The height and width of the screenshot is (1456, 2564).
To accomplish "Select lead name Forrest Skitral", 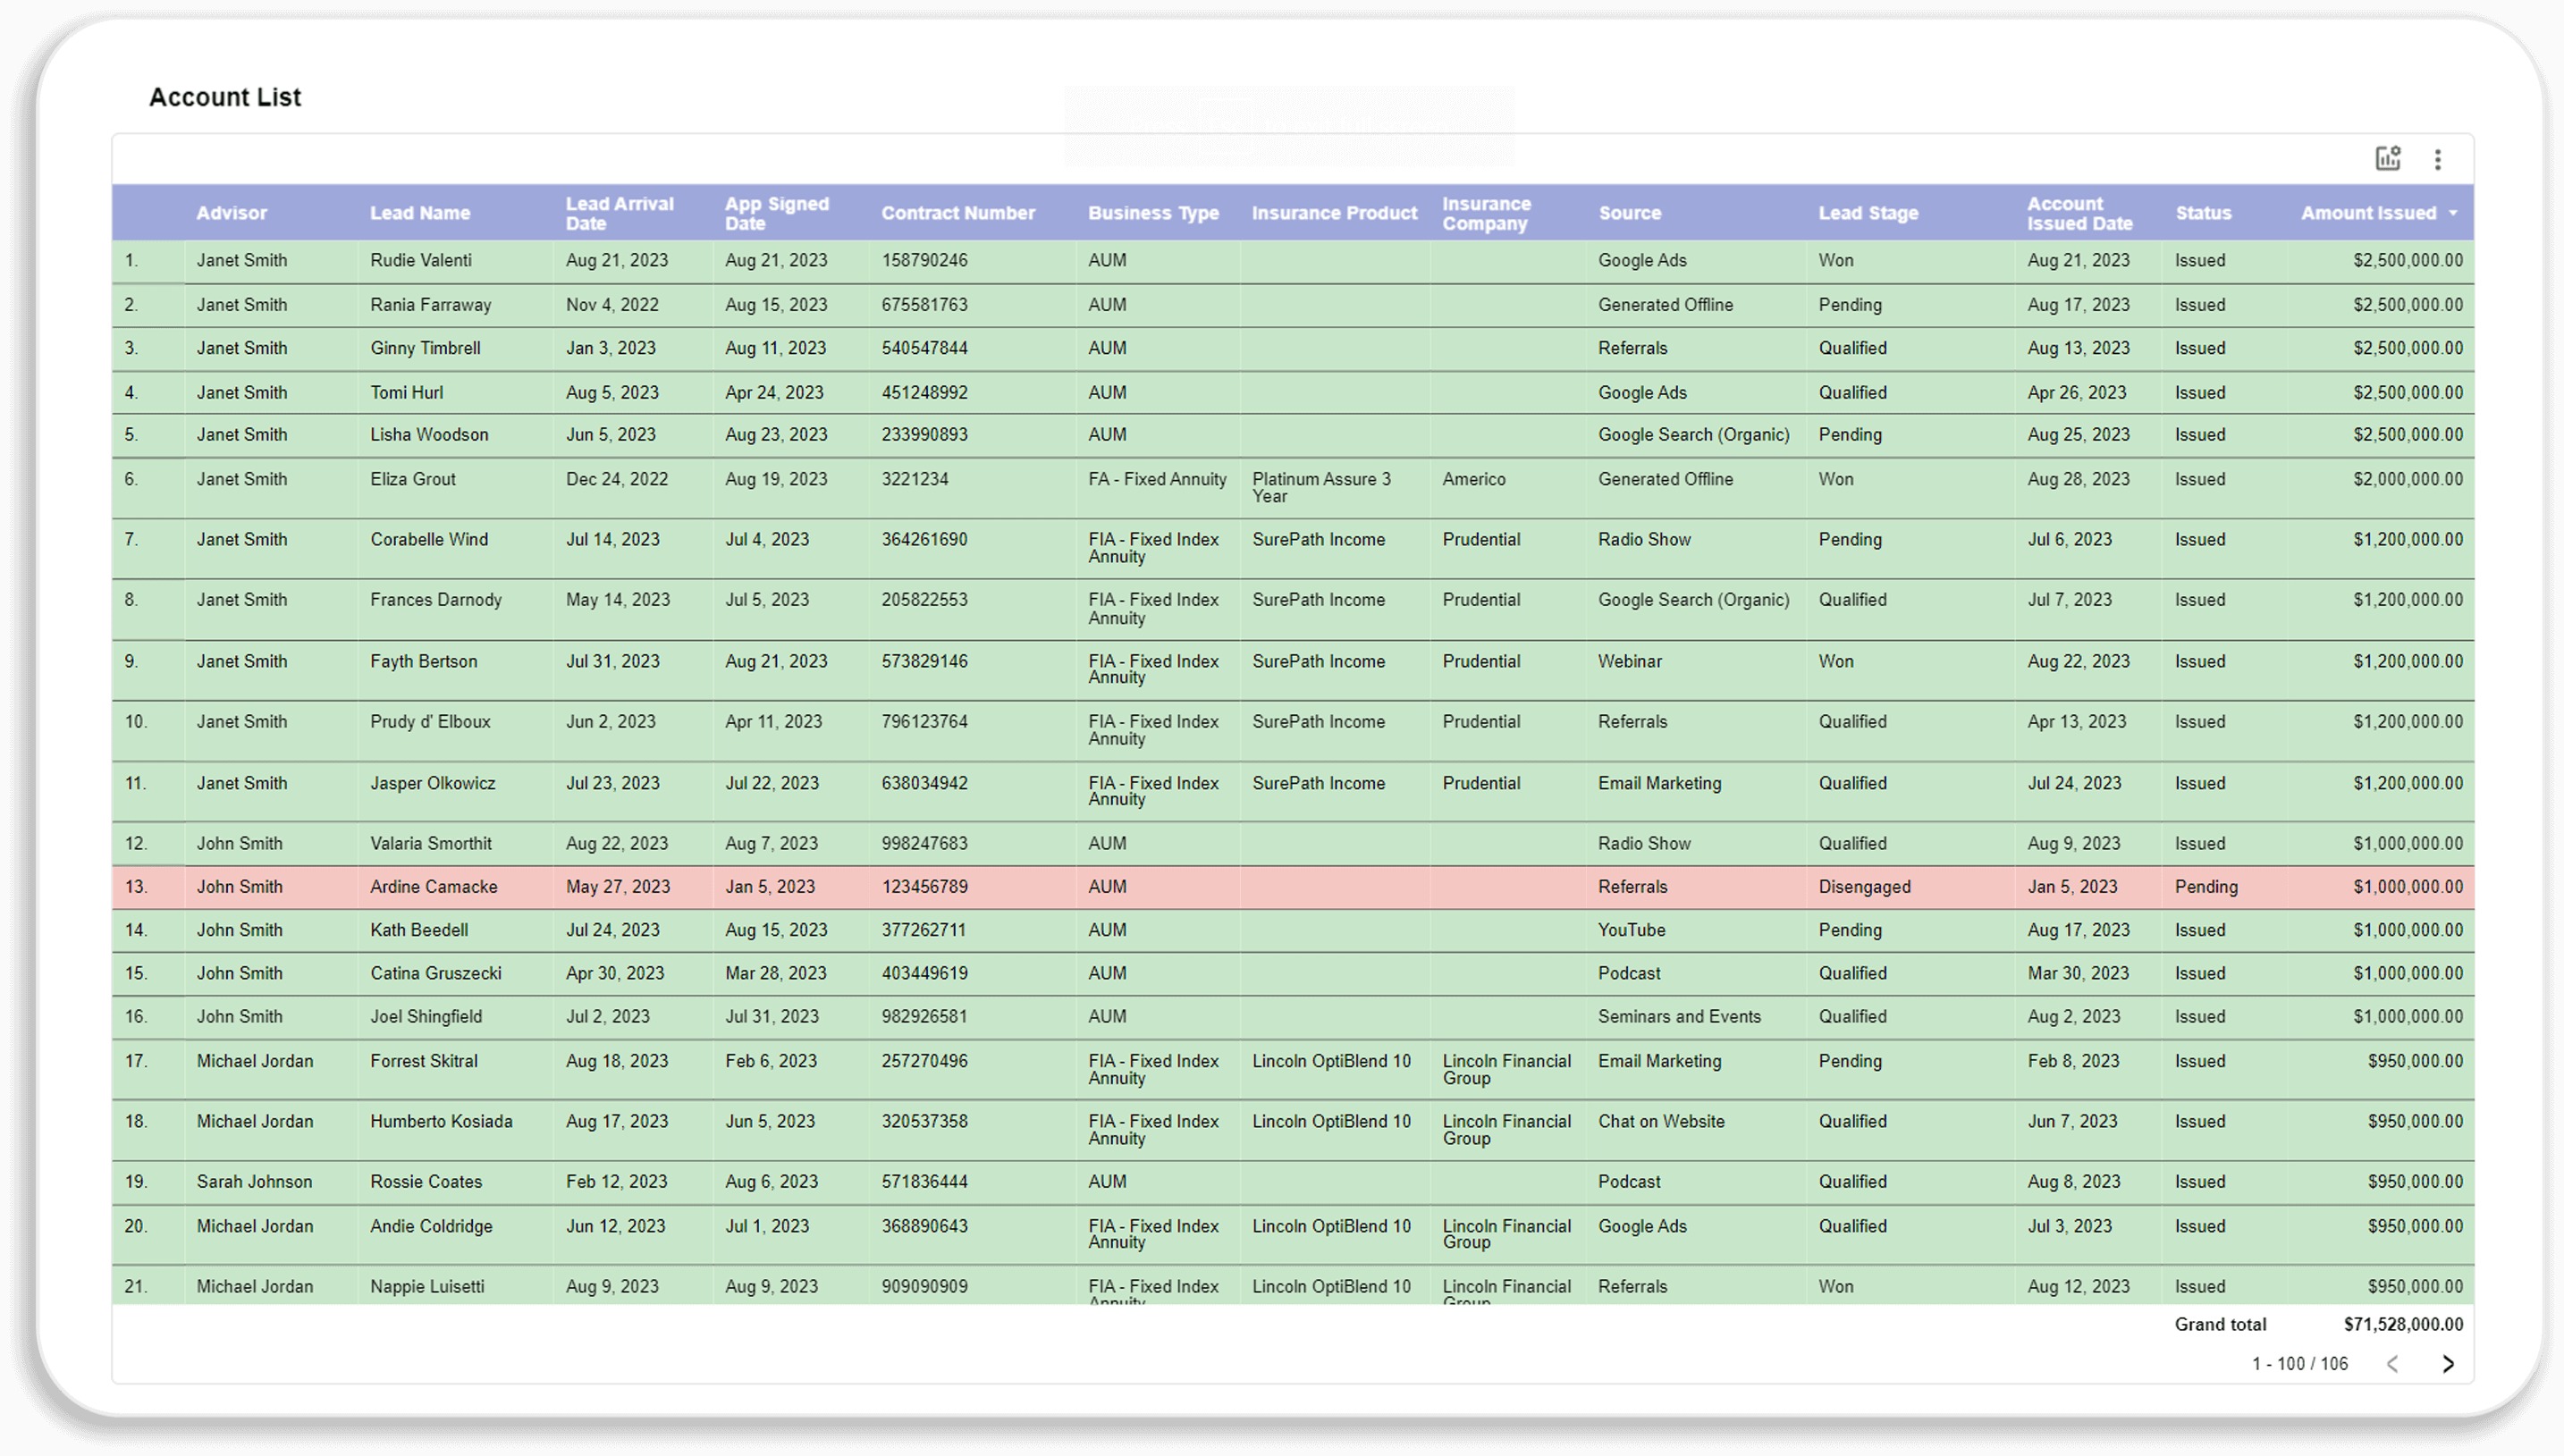I will pos(424,1061).
